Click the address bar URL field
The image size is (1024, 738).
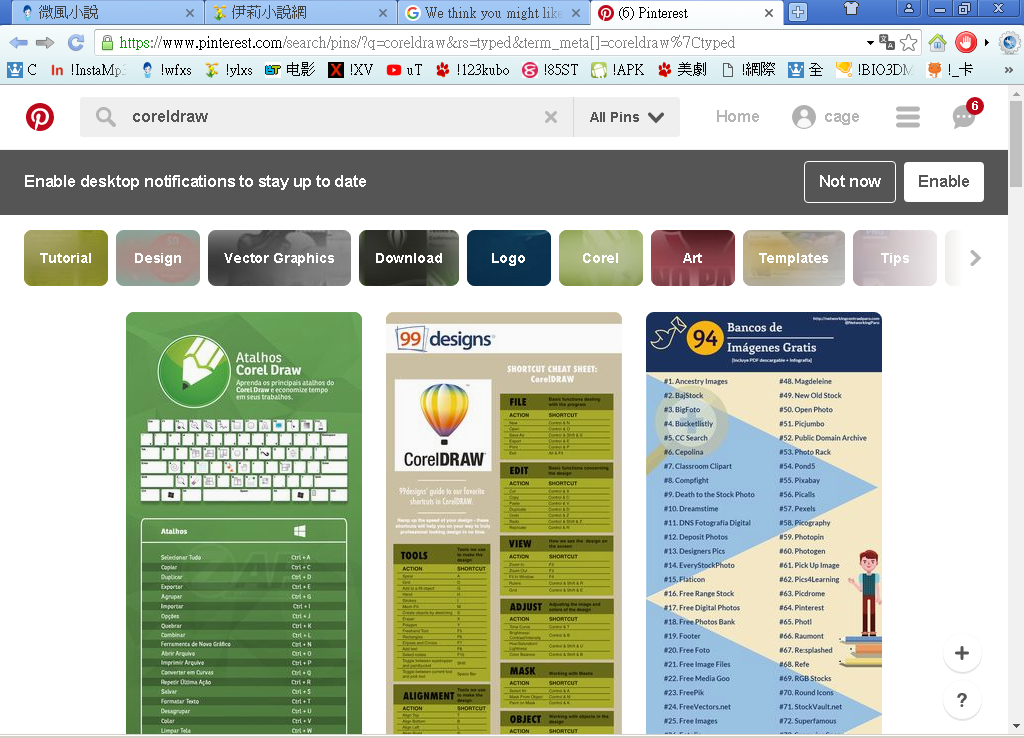pyautogui.click(x=483, y=43)
